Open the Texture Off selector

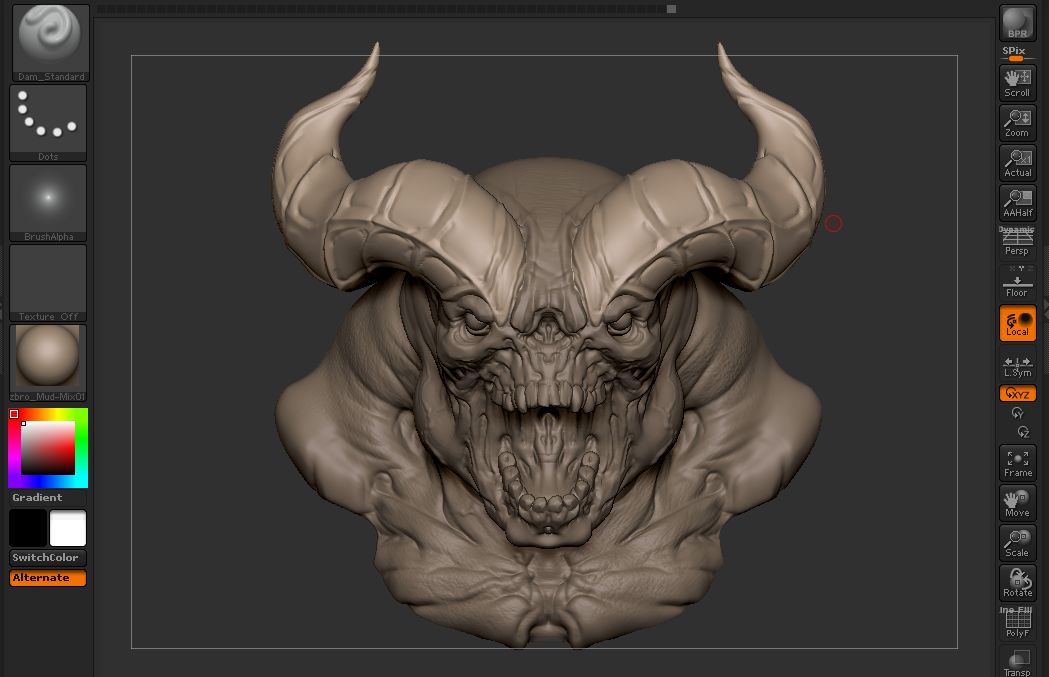tap(48, 283)
